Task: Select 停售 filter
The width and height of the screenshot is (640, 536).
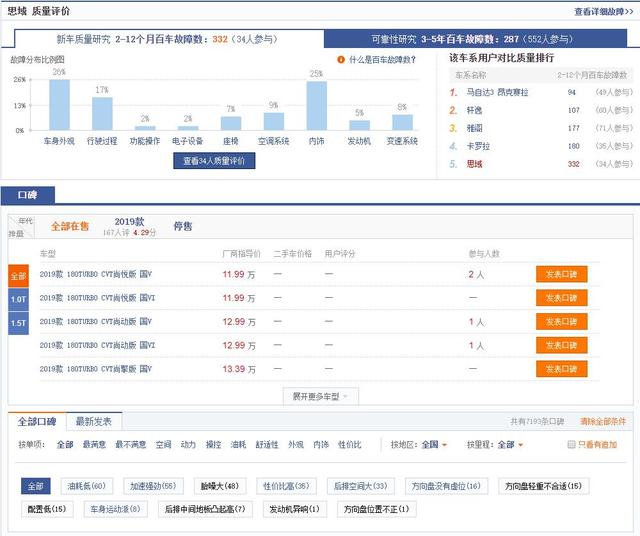Action: pos(183,227)
